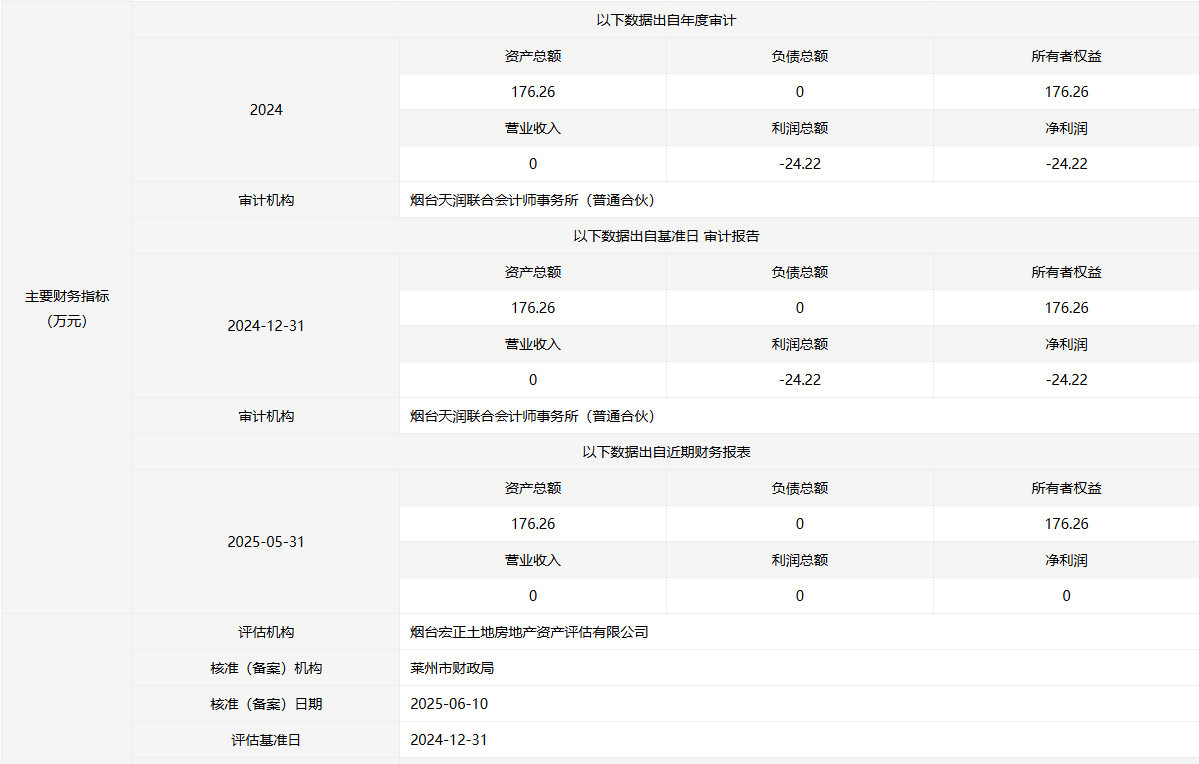The height and width of the screenshot is (764, 1199).
Task: Click 审计机构 firm name under the 2024 section
Action: coord(532,200)
